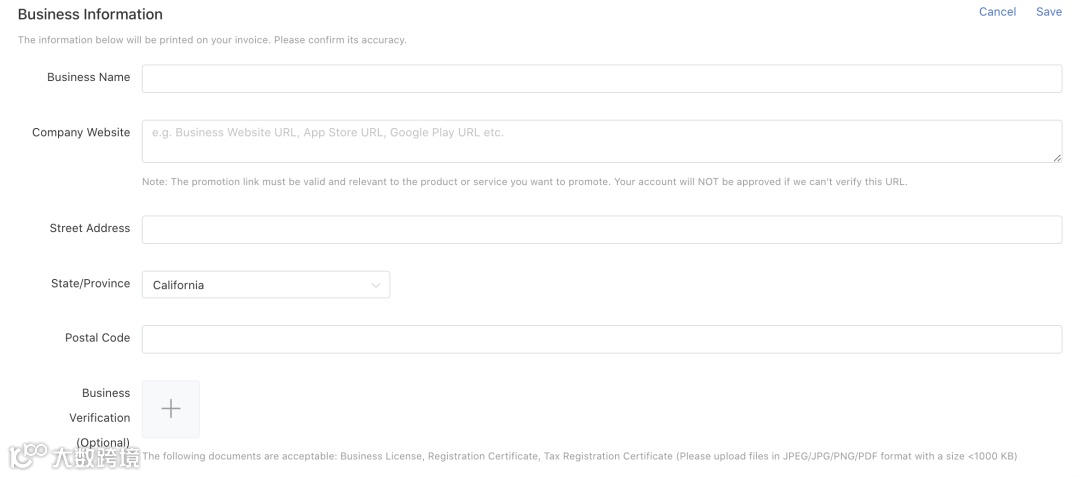Click the Business Information heading

[90, 14]
